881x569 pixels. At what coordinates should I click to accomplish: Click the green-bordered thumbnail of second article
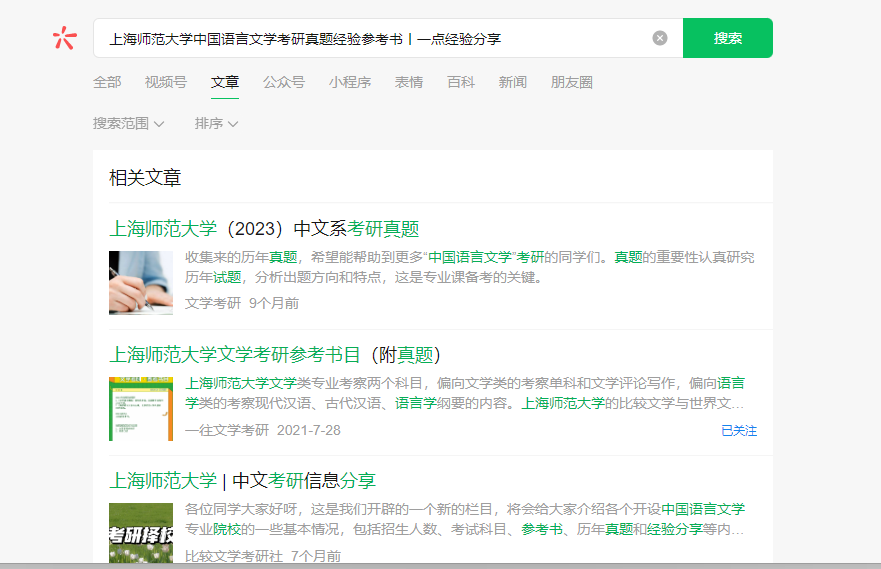(141, 409)
